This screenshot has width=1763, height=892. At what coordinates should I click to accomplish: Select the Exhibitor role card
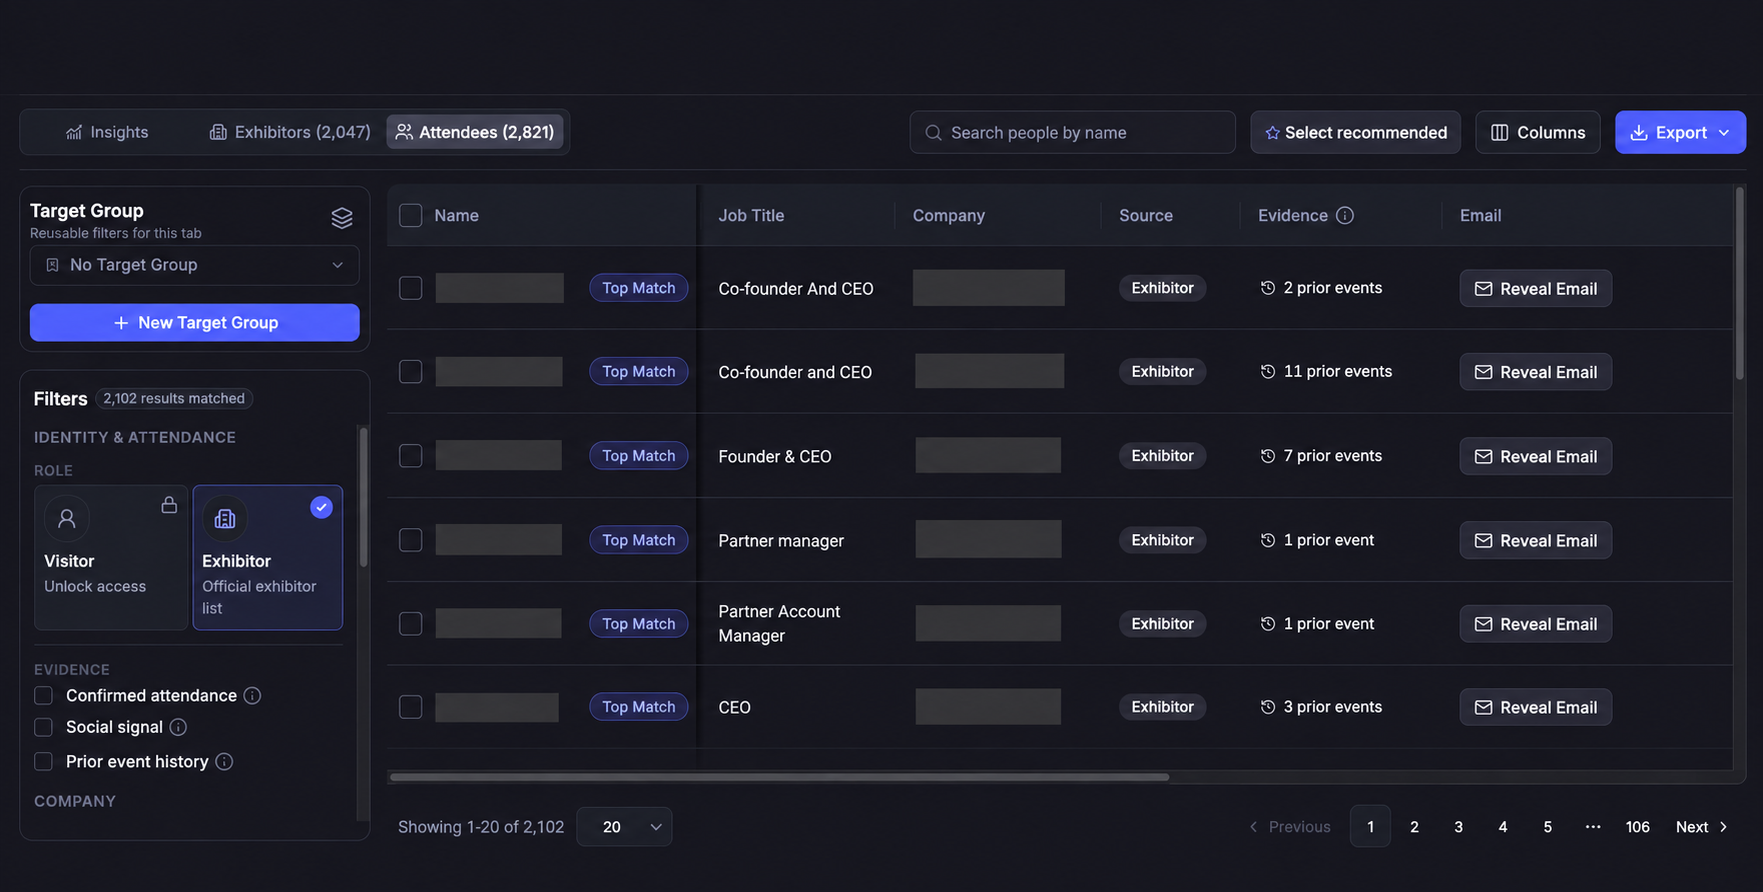coord(268,558)
